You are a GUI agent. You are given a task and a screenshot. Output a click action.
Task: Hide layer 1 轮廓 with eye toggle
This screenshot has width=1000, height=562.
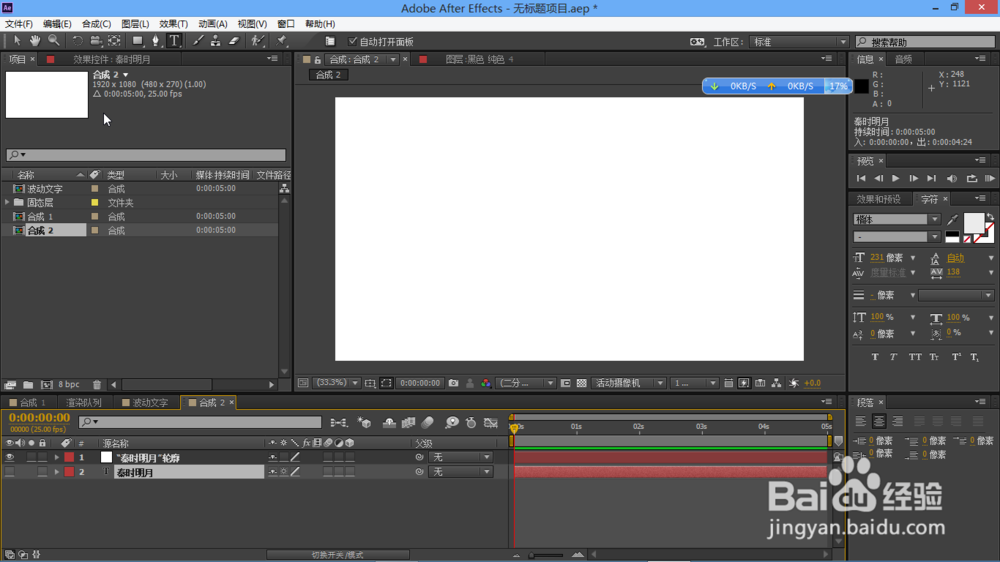click(9, 457)
